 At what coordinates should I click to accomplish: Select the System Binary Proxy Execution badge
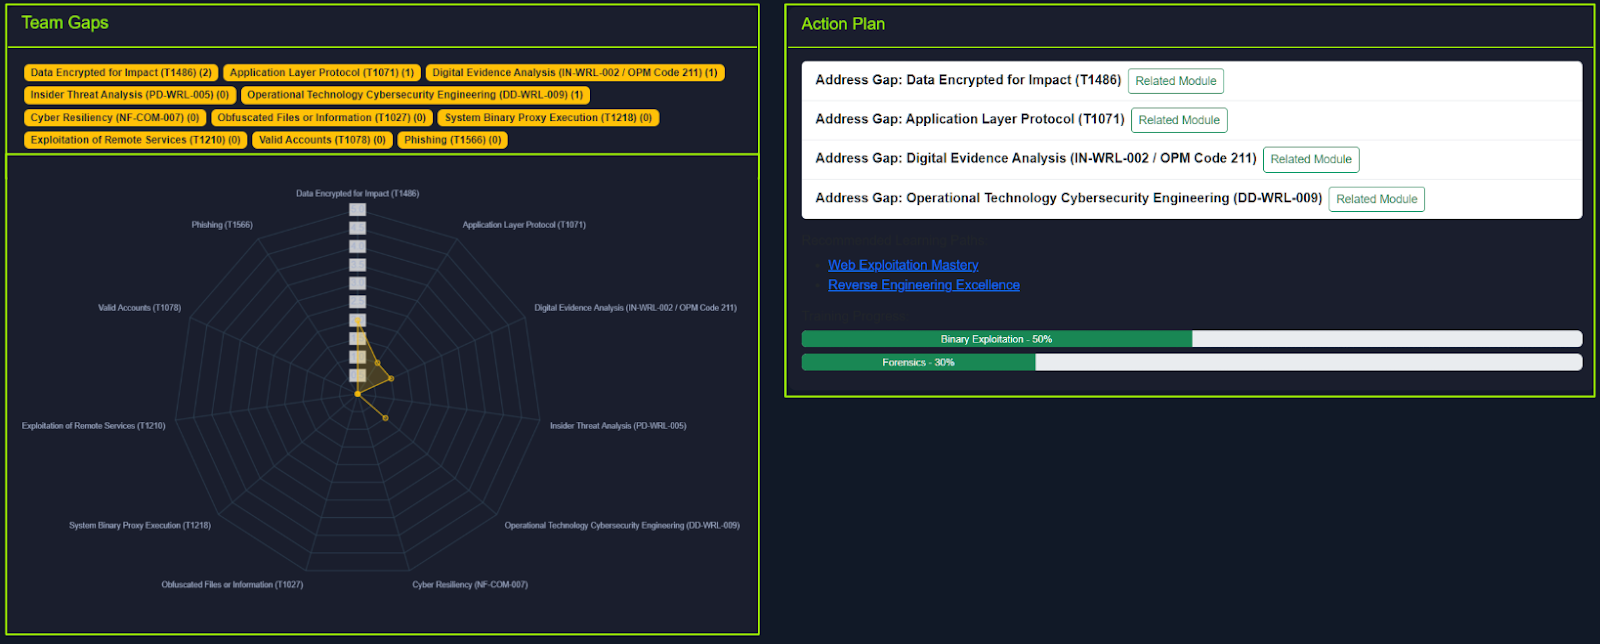(x=548, y=118)
